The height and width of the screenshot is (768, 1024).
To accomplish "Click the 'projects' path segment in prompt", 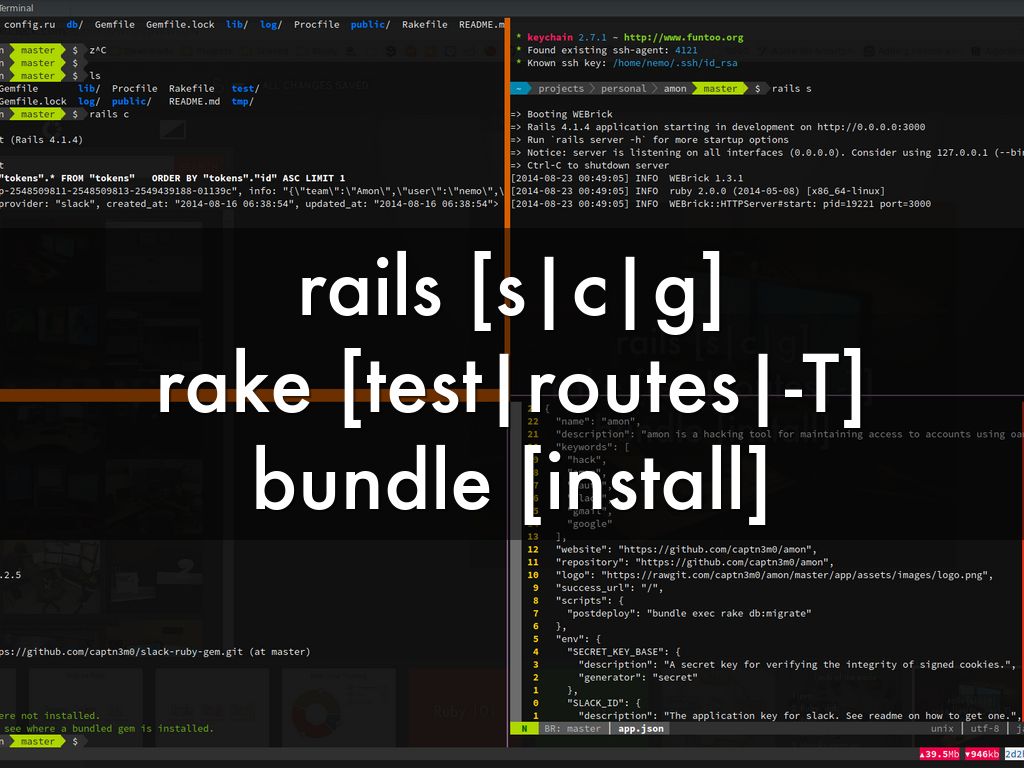I will coord(560,89).
